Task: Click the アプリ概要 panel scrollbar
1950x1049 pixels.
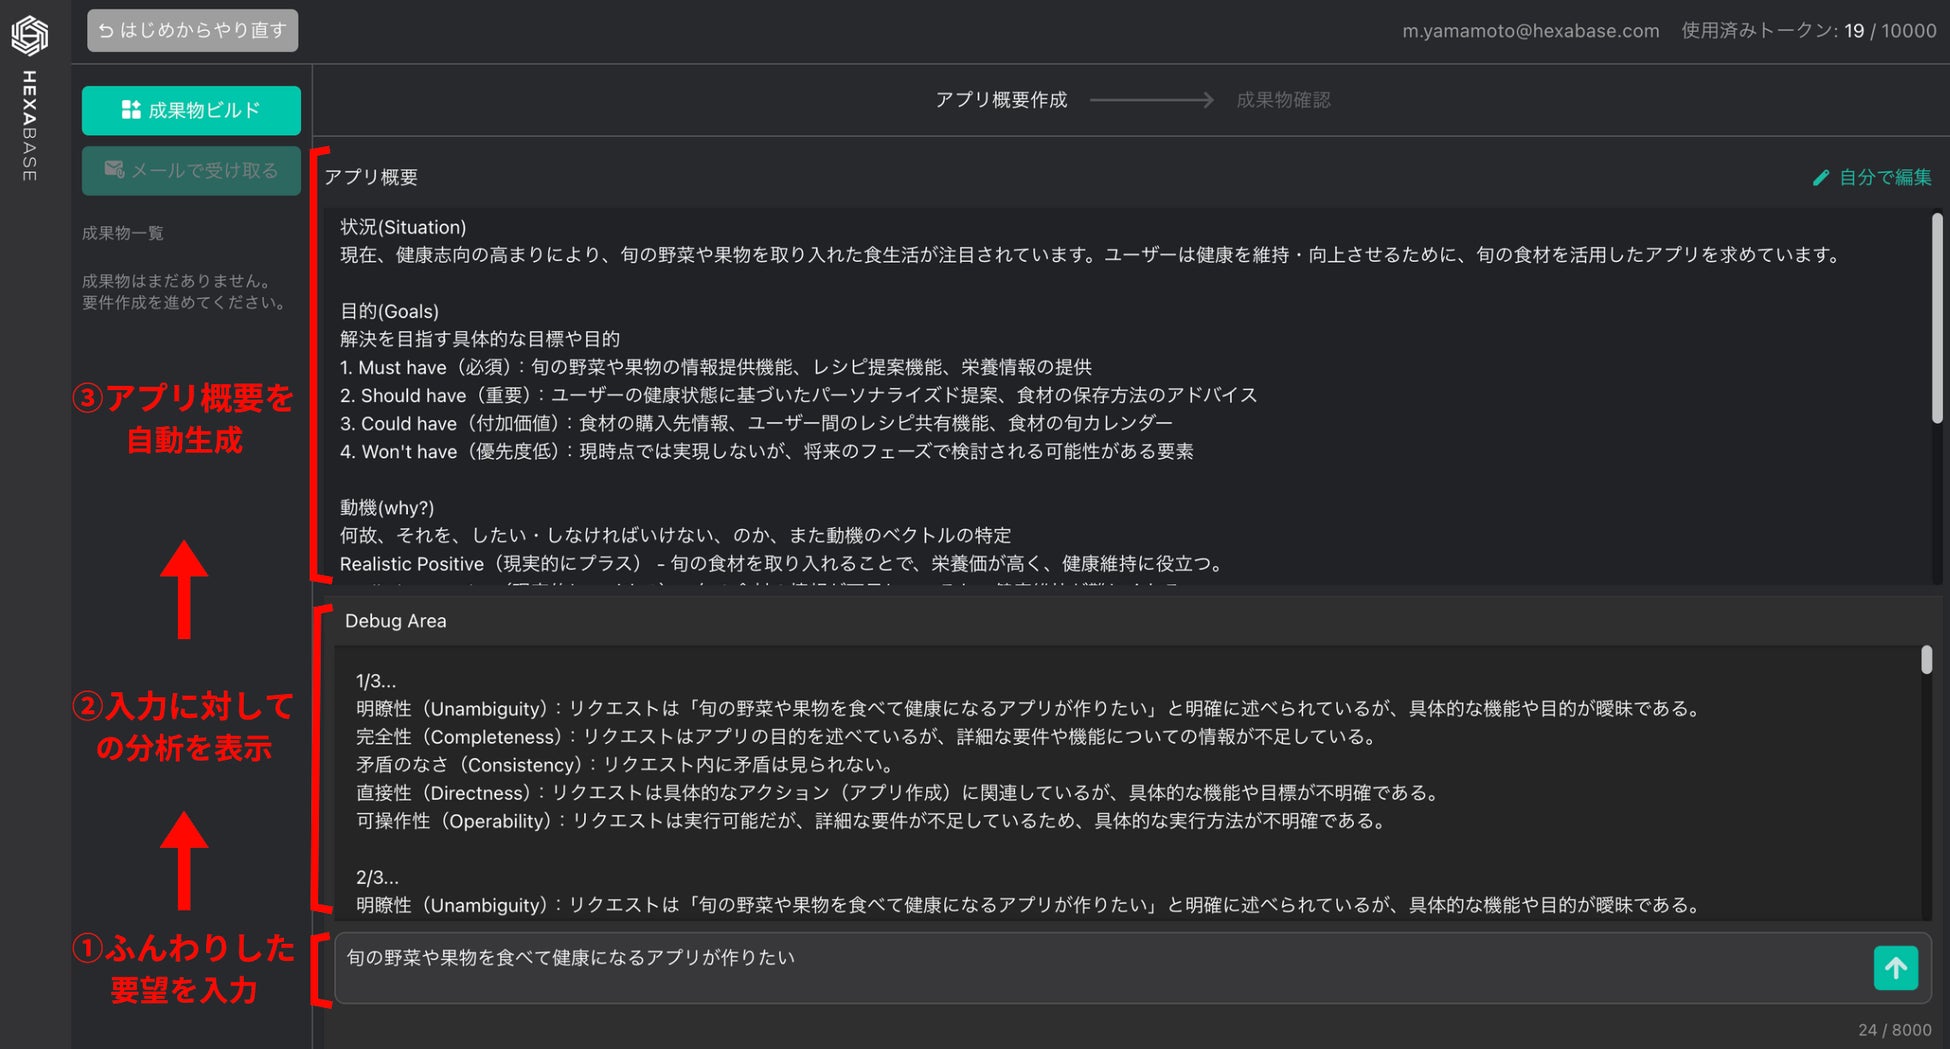Action: click(1937, 318)
